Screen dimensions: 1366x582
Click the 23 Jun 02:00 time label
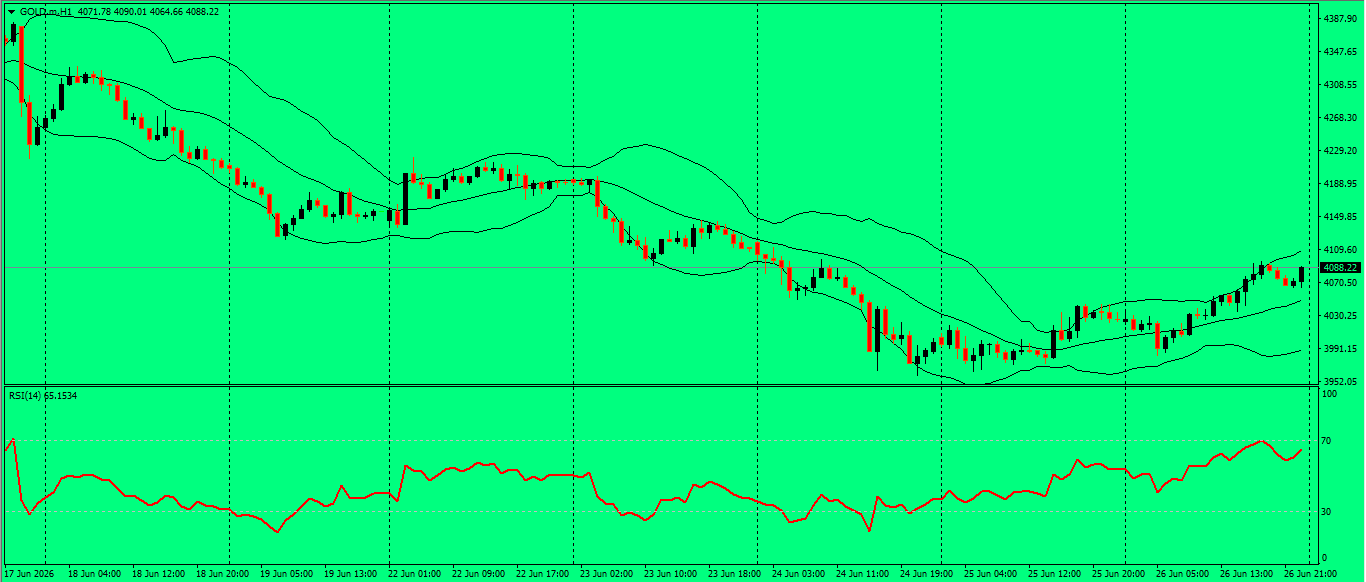607,574
